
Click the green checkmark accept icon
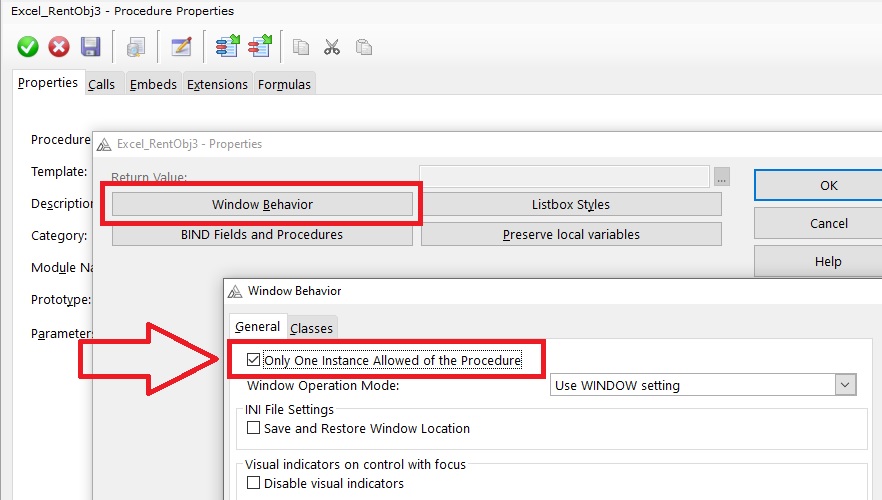point(28,47)
